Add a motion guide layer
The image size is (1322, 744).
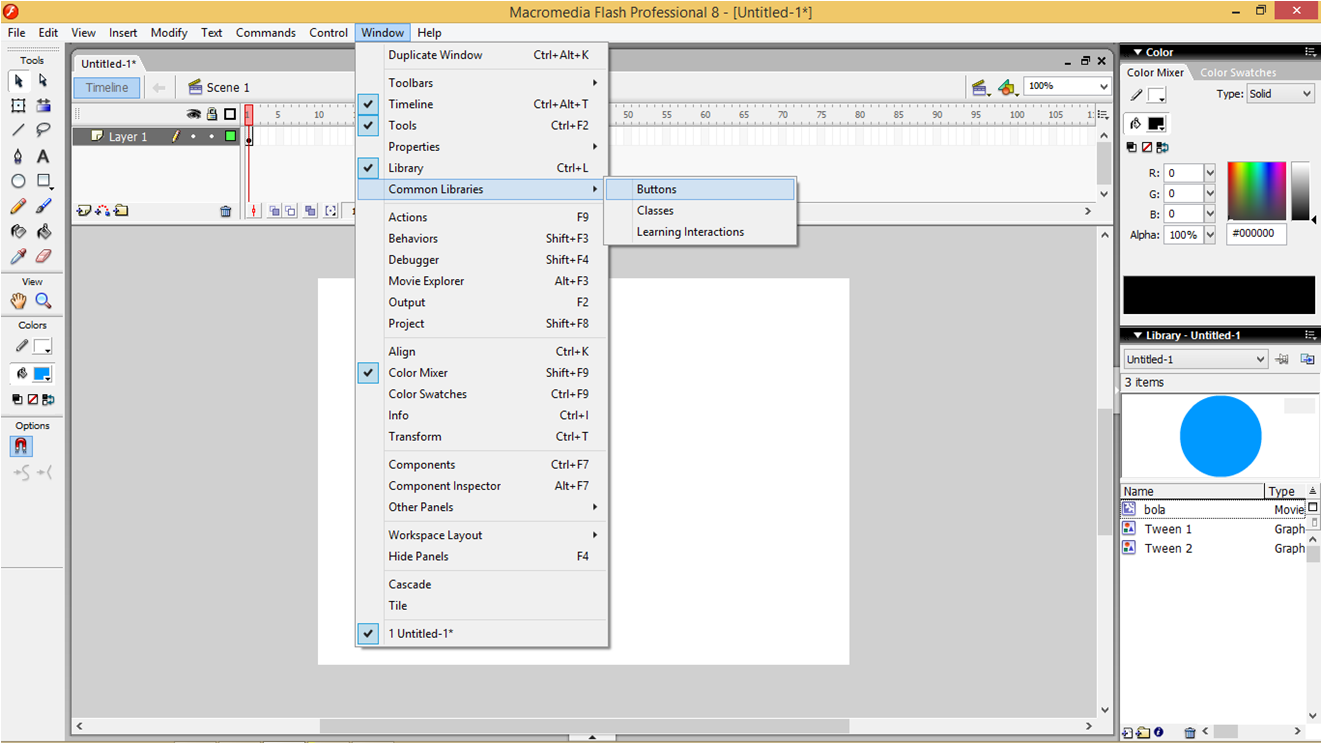coord(102,211)
